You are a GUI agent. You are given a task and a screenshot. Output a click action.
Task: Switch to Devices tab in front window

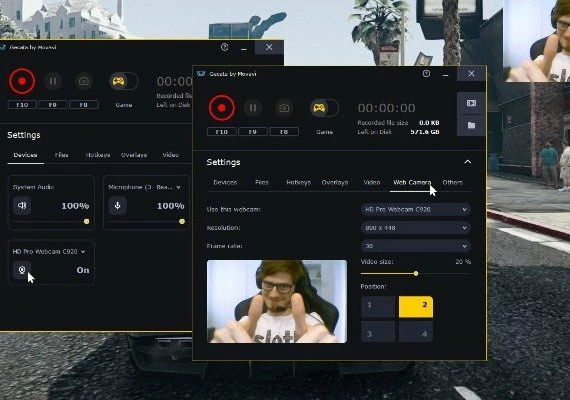[225, 183]
